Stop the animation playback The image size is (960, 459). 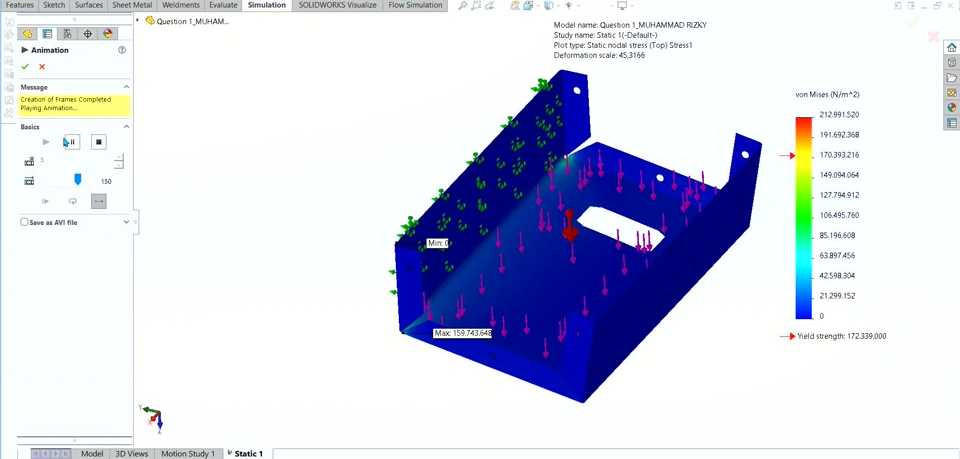[x=99, y=142]
